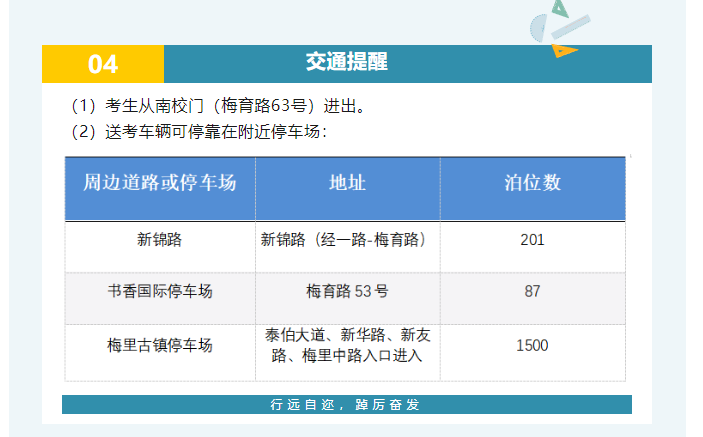
Task: Click the 泊位数 column header
Action: [532, 183]
